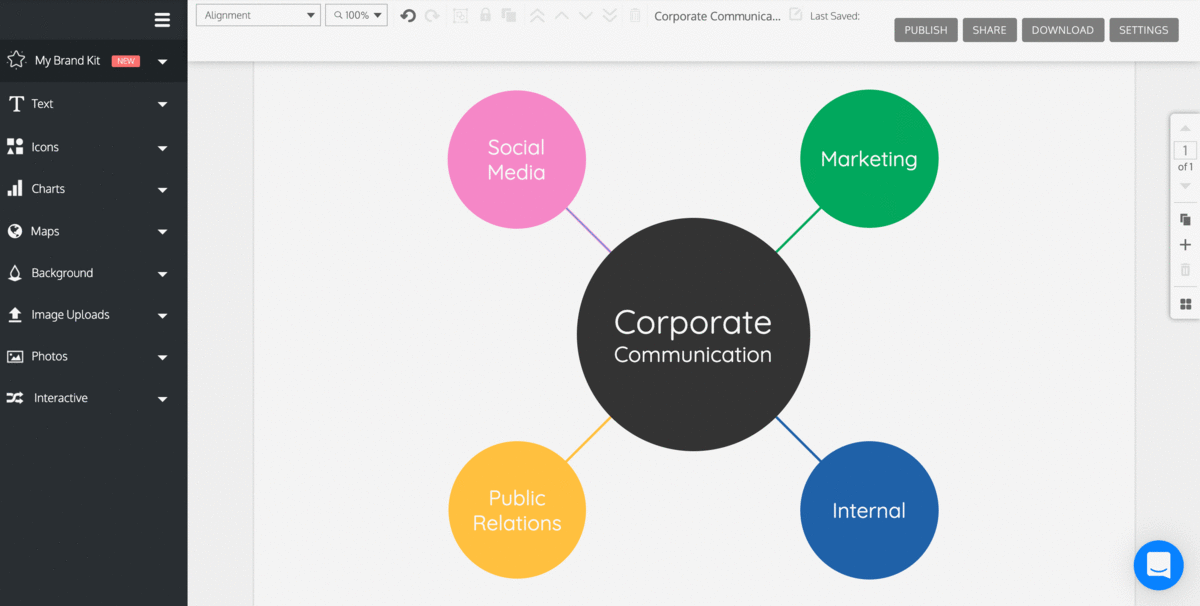1200x606 pixels.
Task: Click the DOWNLOAD button
Action: click(x=1062, y=30)
